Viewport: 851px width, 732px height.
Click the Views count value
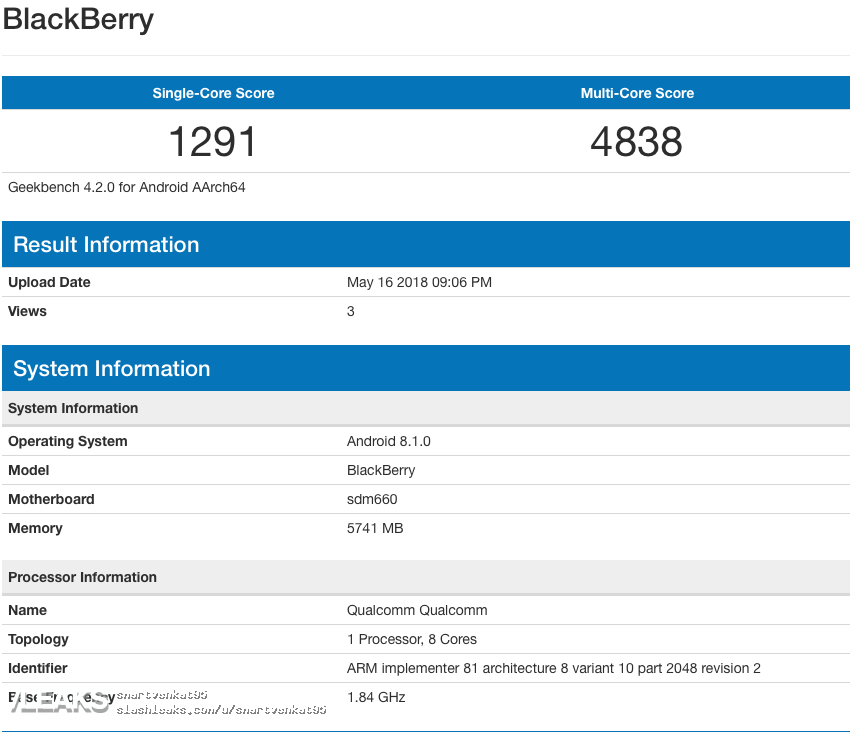click(351, 311)
